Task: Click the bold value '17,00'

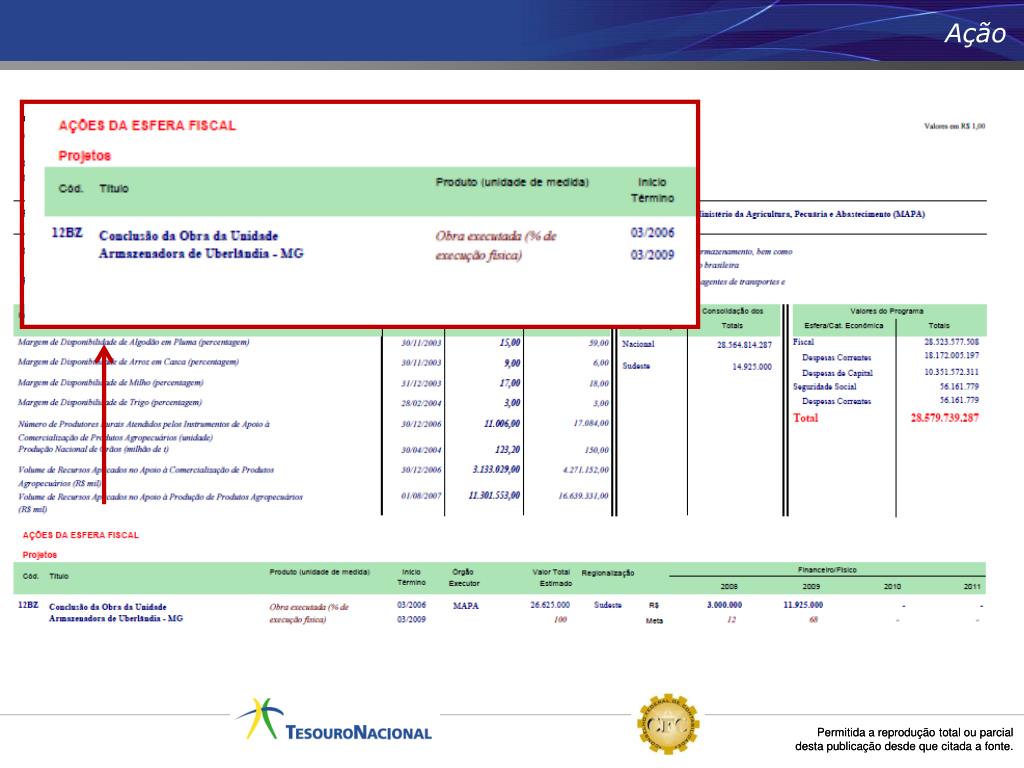Action: point(510,383)
